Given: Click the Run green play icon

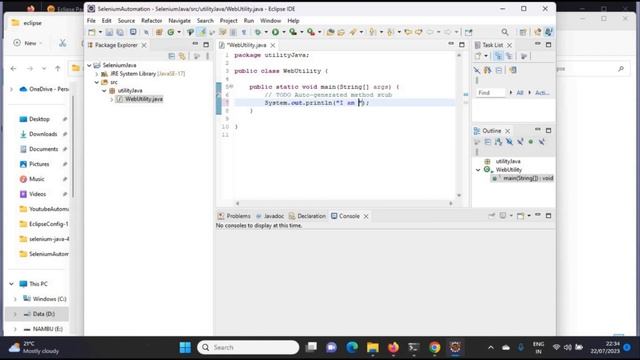Looking at the screenshot, I should pos(276,32).
